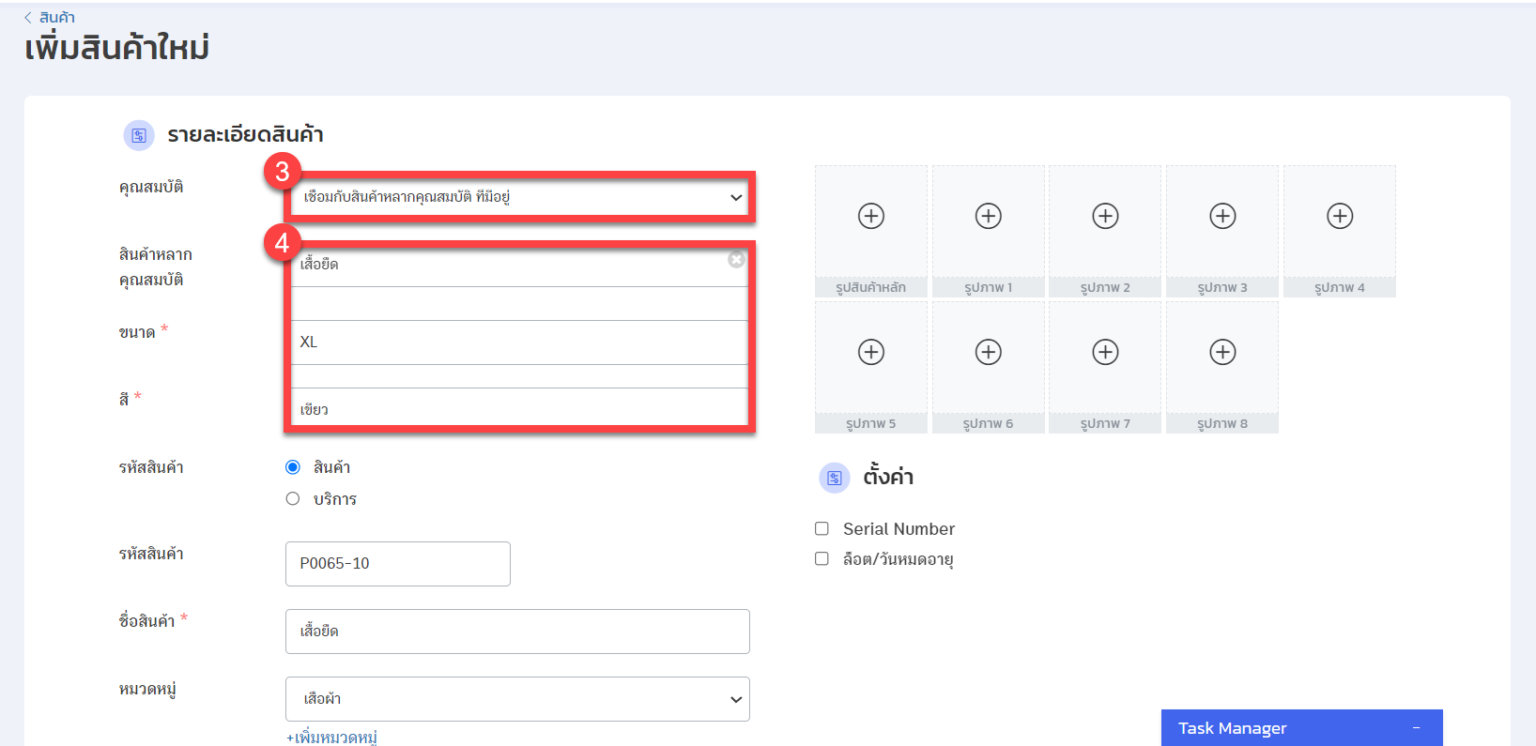Select the บริการ radio option
1536x746 pixels.
tap(292, 499)
